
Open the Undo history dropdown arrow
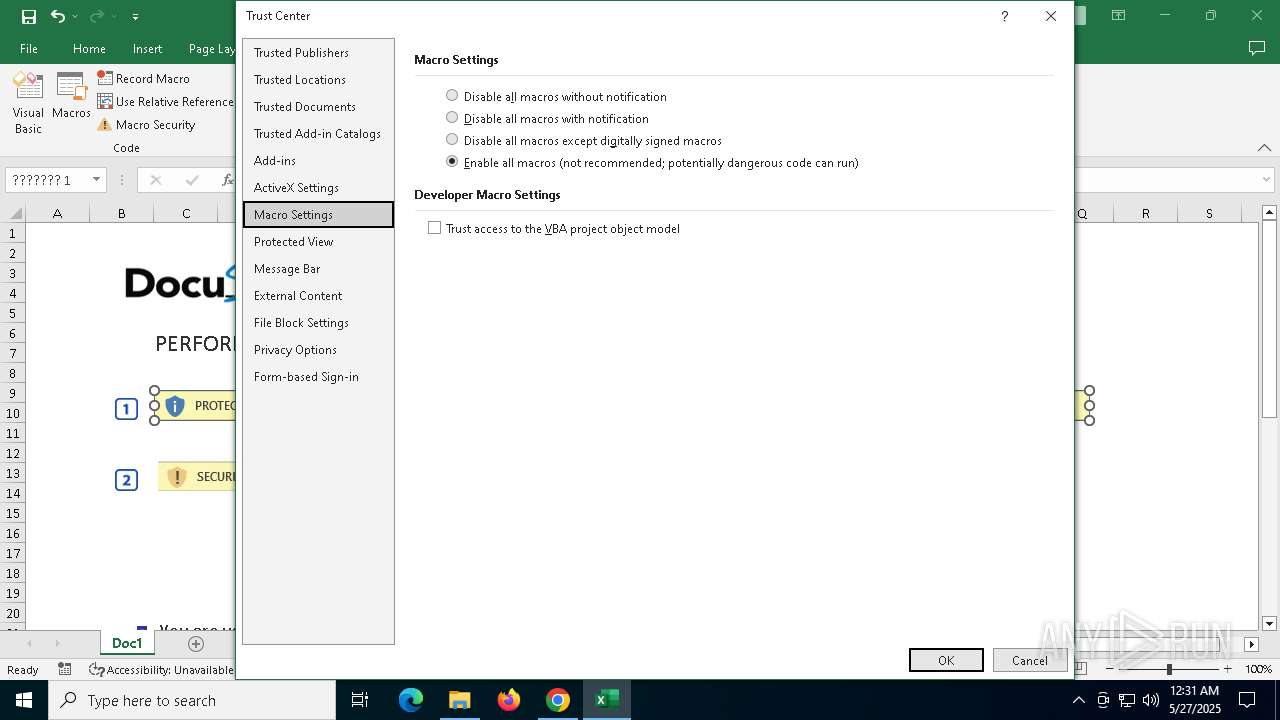pos(75,17)
